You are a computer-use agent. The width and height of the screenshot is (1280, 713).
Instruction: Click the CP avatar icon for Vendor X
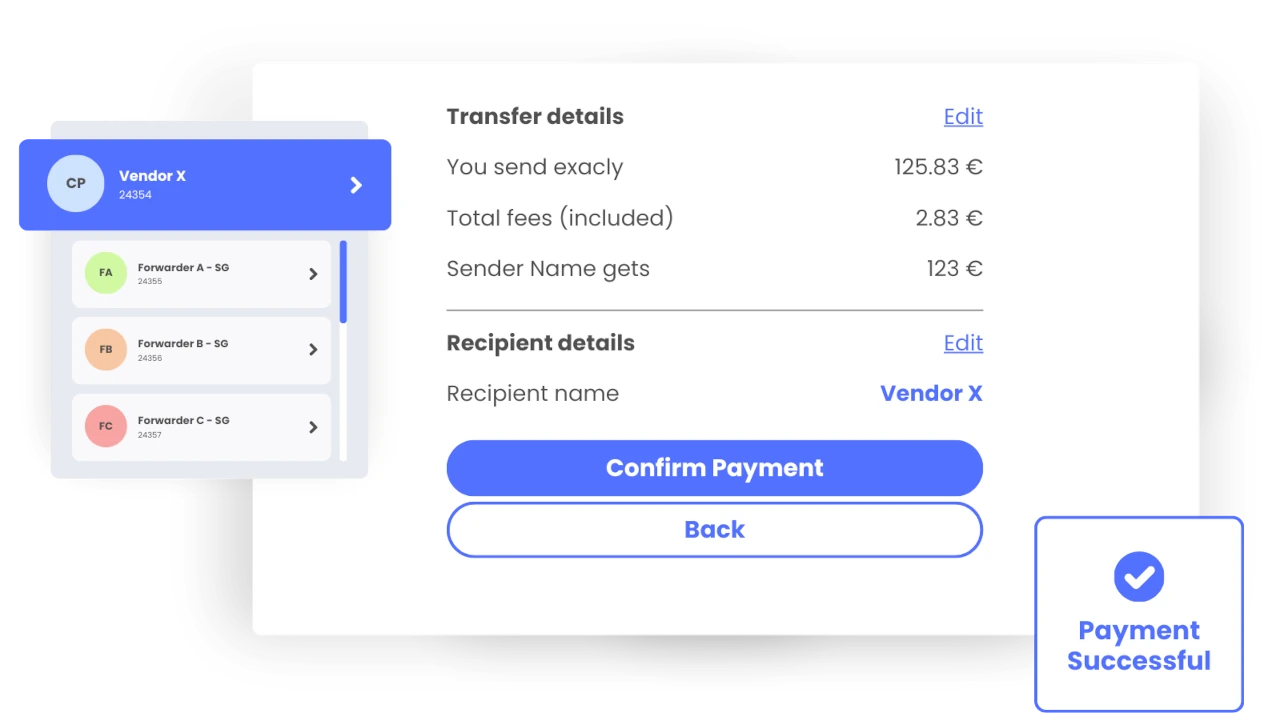click(x=76, y=184)
